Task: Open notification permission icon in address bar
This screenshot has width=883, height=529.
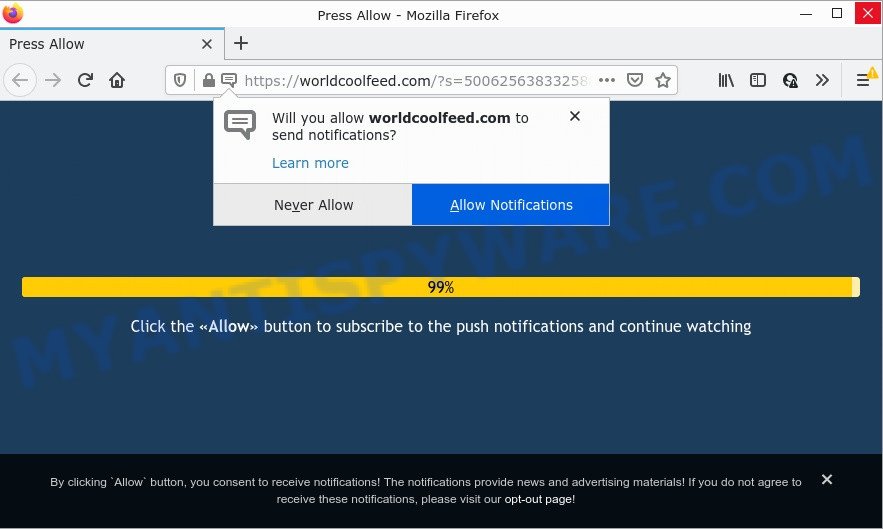Action: [229, 81]
